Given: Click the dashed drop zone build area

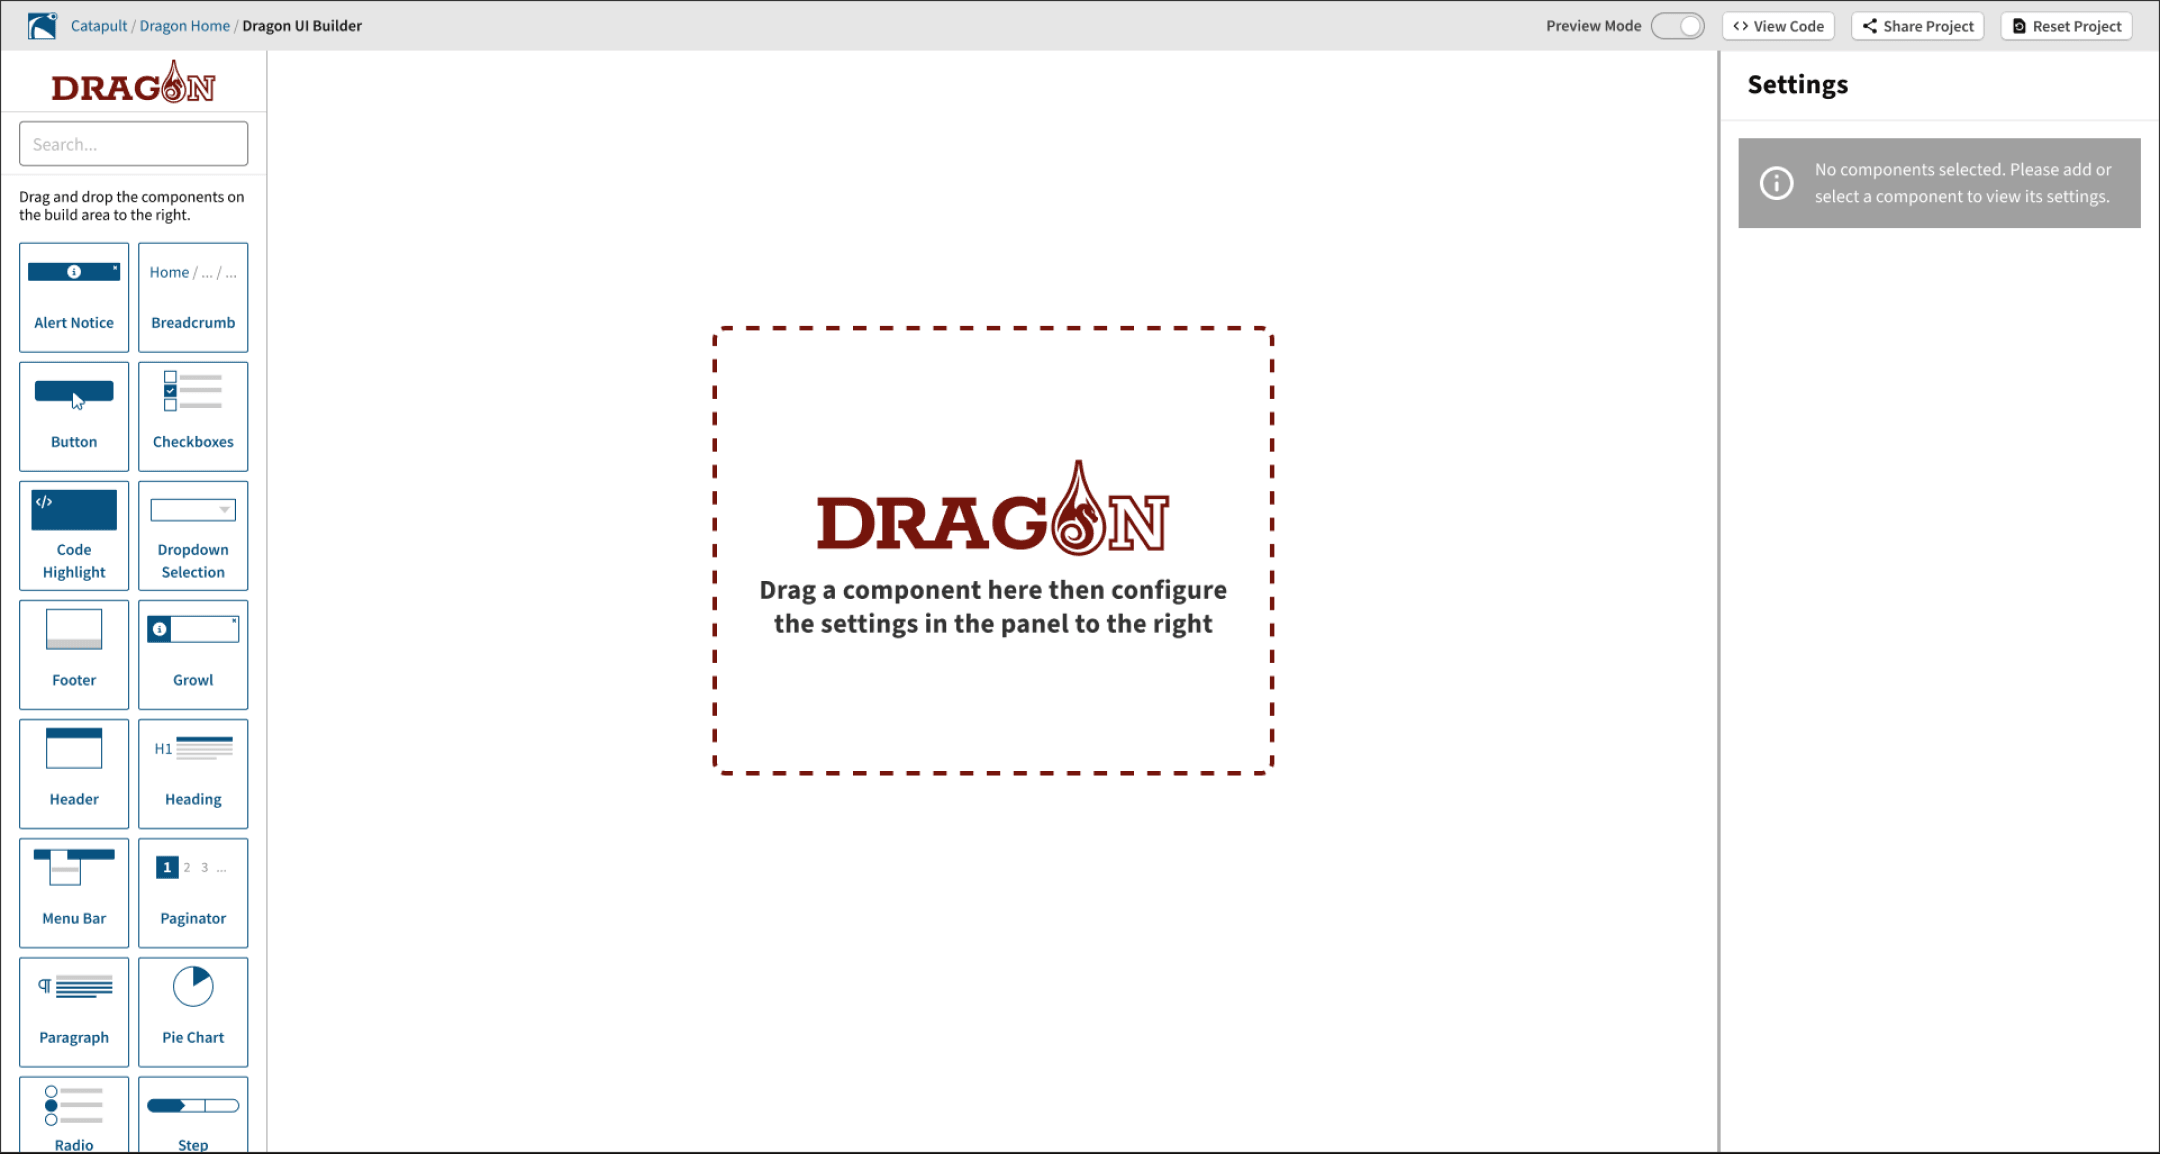Looking at the screenshot, I should pos(993,550).
